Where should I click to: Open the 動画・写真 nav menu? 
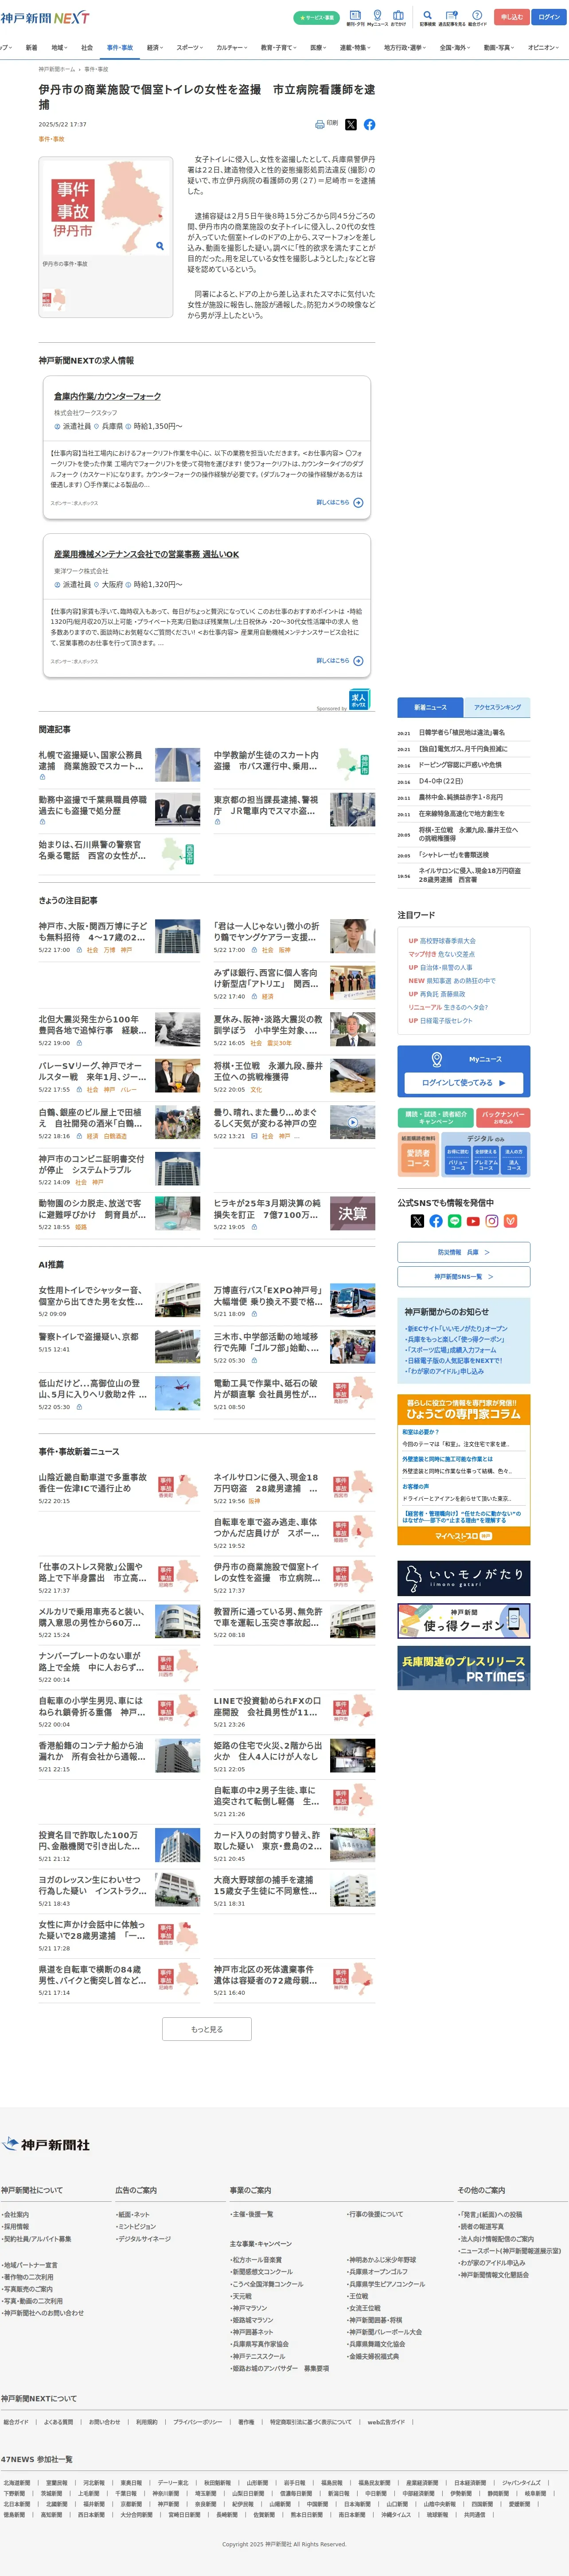[499, 47]
